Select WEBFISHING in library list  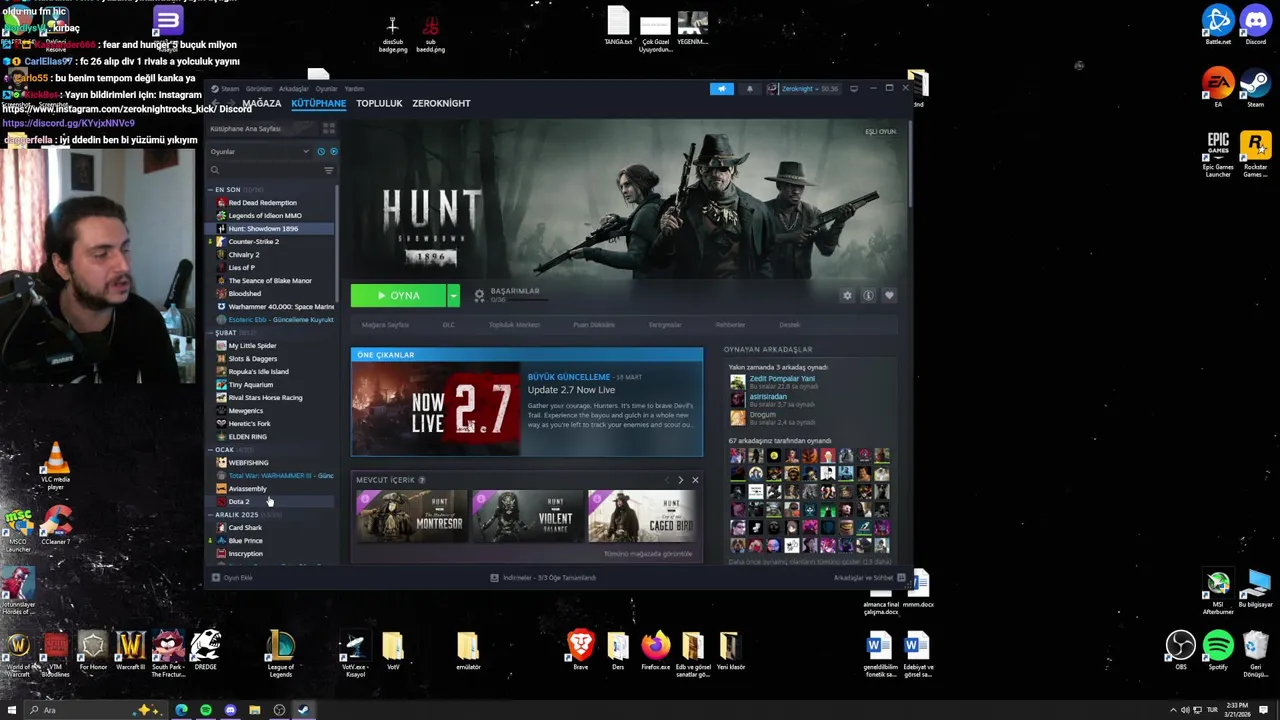(x=248, y=463)
